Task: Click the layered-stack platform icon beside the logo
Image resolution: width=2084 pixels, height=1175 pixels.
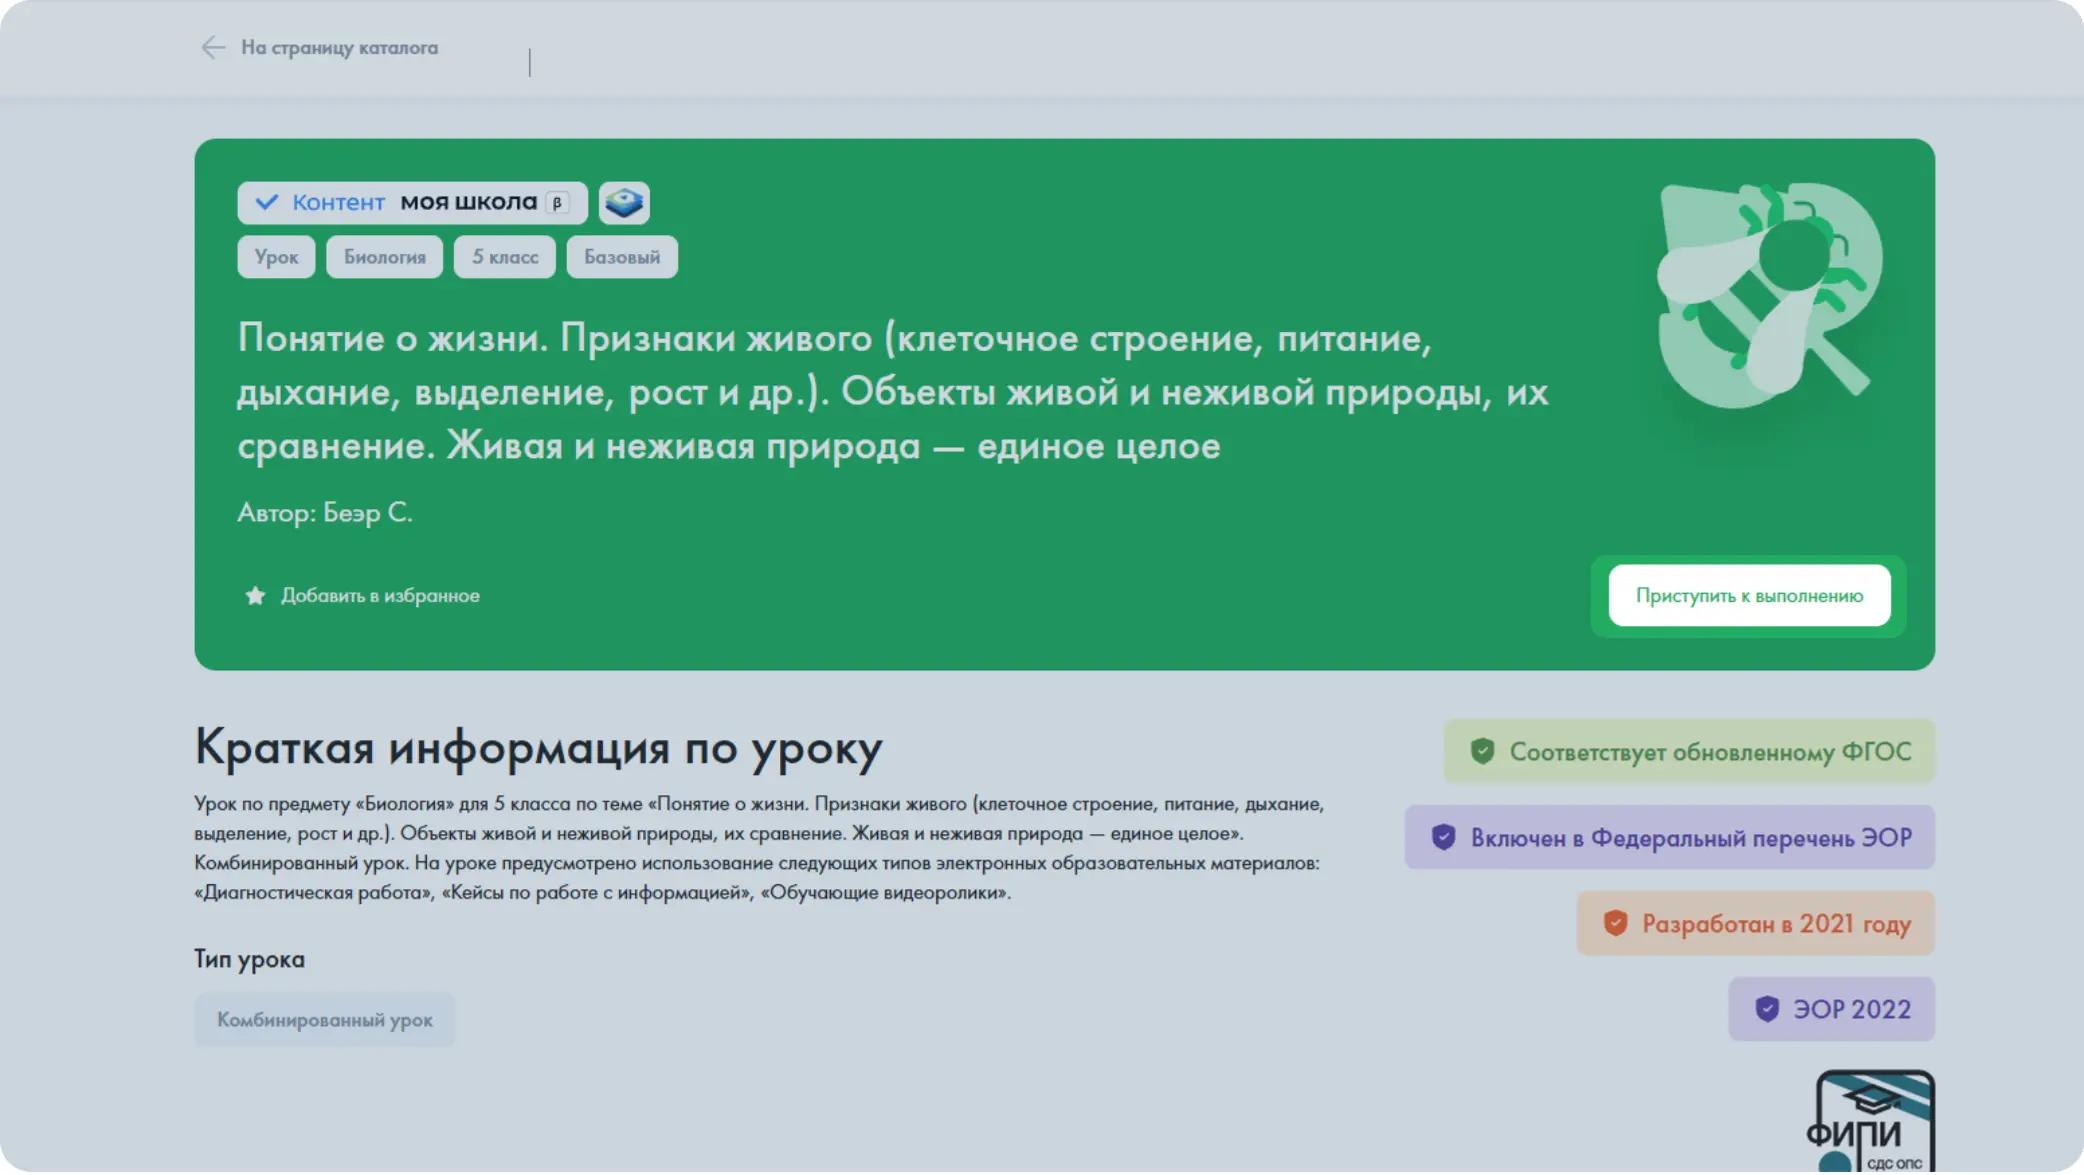Action: pos(624,202)
